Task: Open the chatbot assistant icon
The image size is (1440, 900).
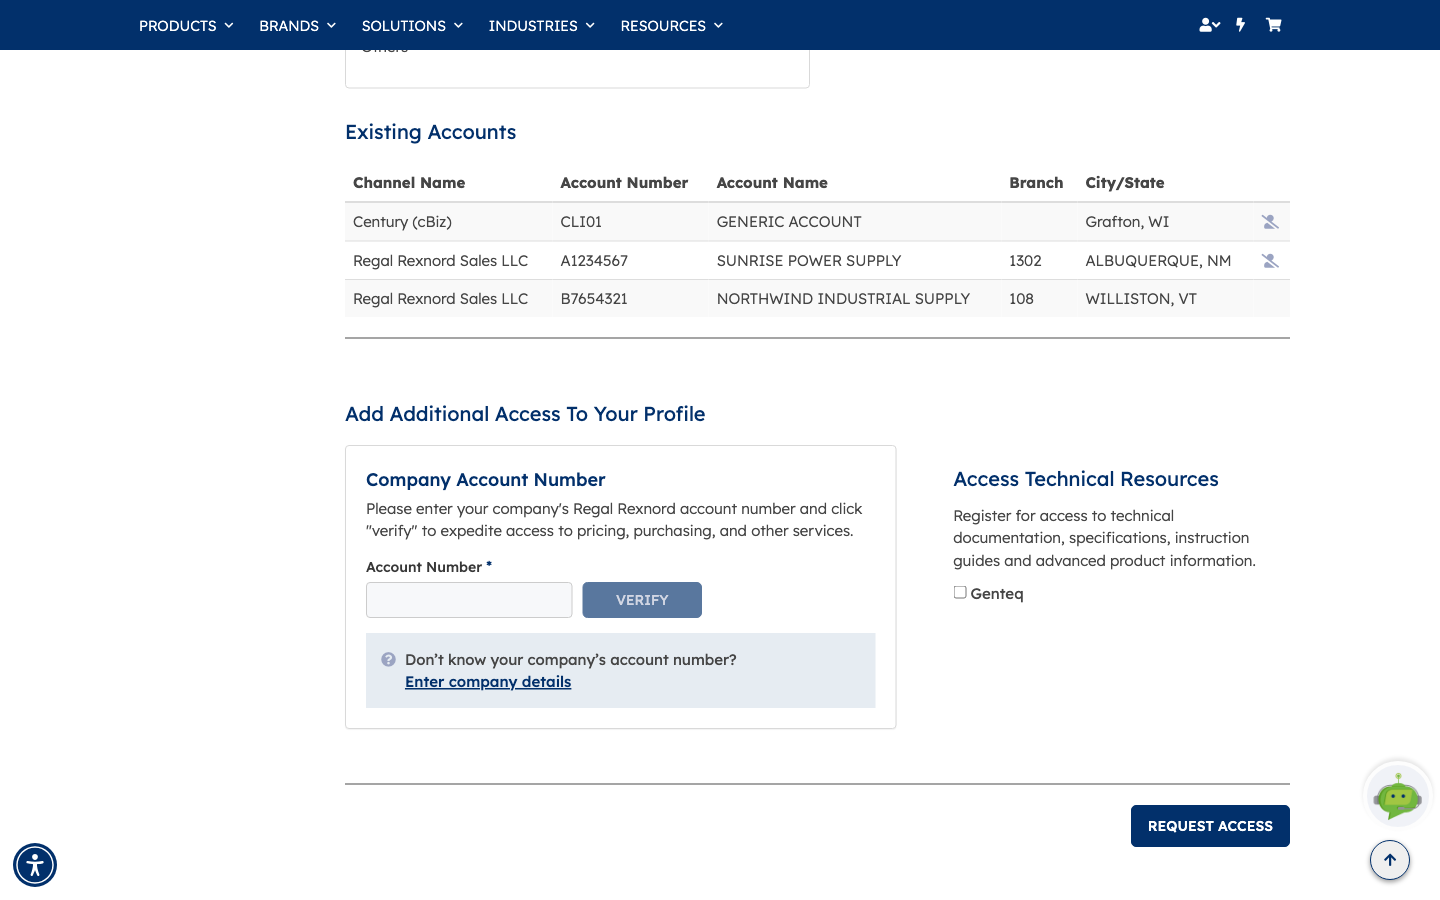Action: click(1398, 796)
